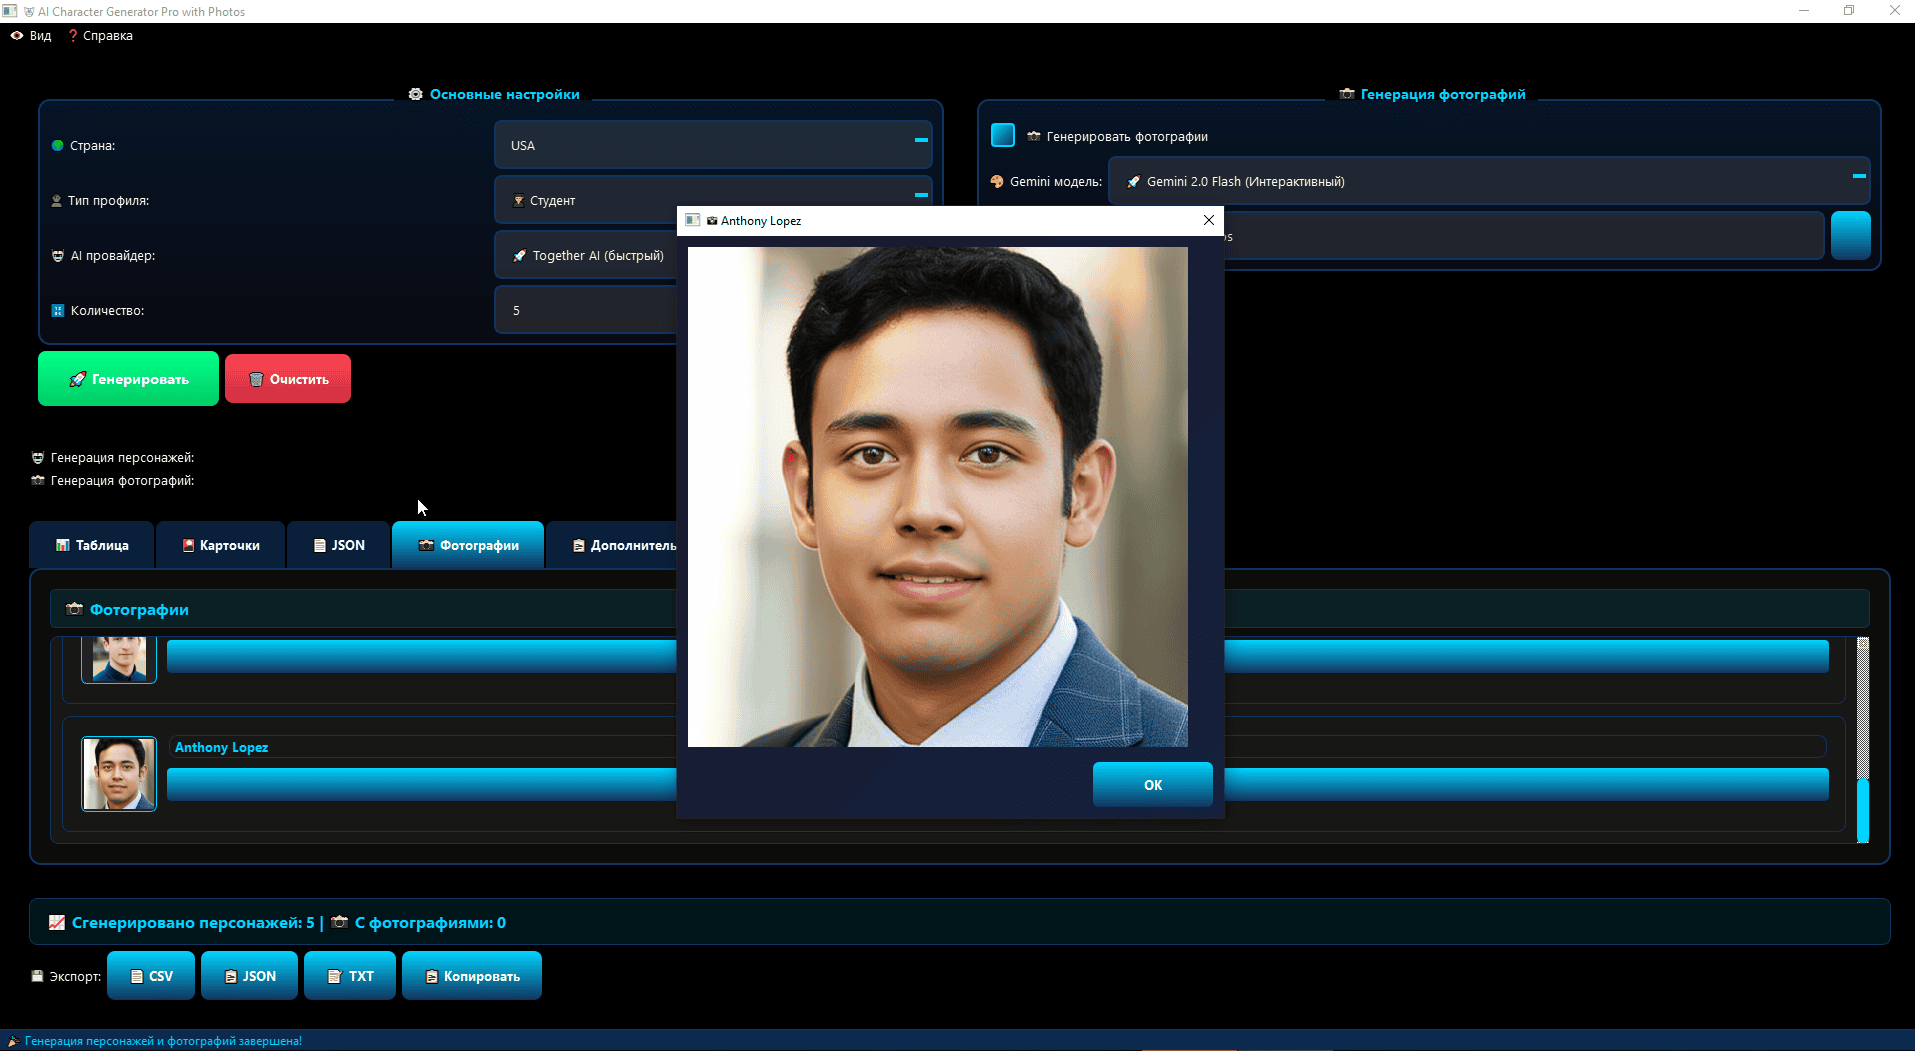
Task: Click the robot icon beside Генерация персонажей
Action: pos(38,457)
